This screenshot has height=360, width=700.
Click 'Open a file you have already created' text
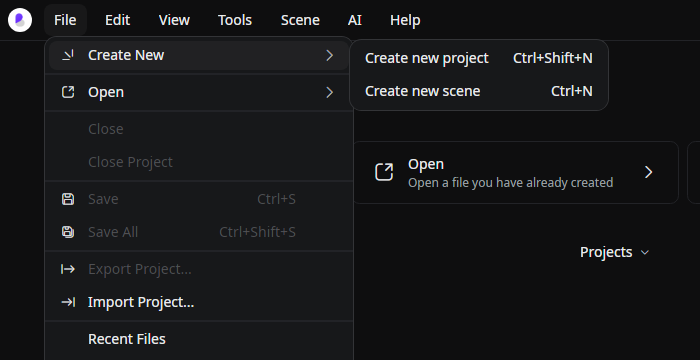510,183
